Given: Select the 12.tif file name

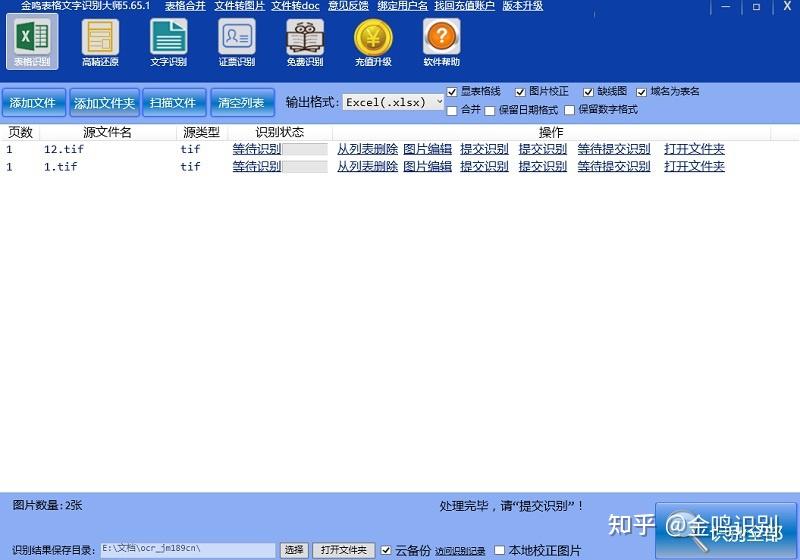Looking at the screenshot, I should coord(63,149).
